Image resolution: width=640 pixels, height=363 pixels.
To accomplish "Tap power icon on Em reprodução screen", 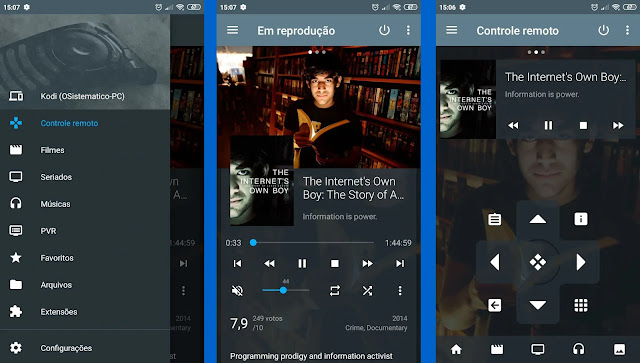I will tap(384, 30).
